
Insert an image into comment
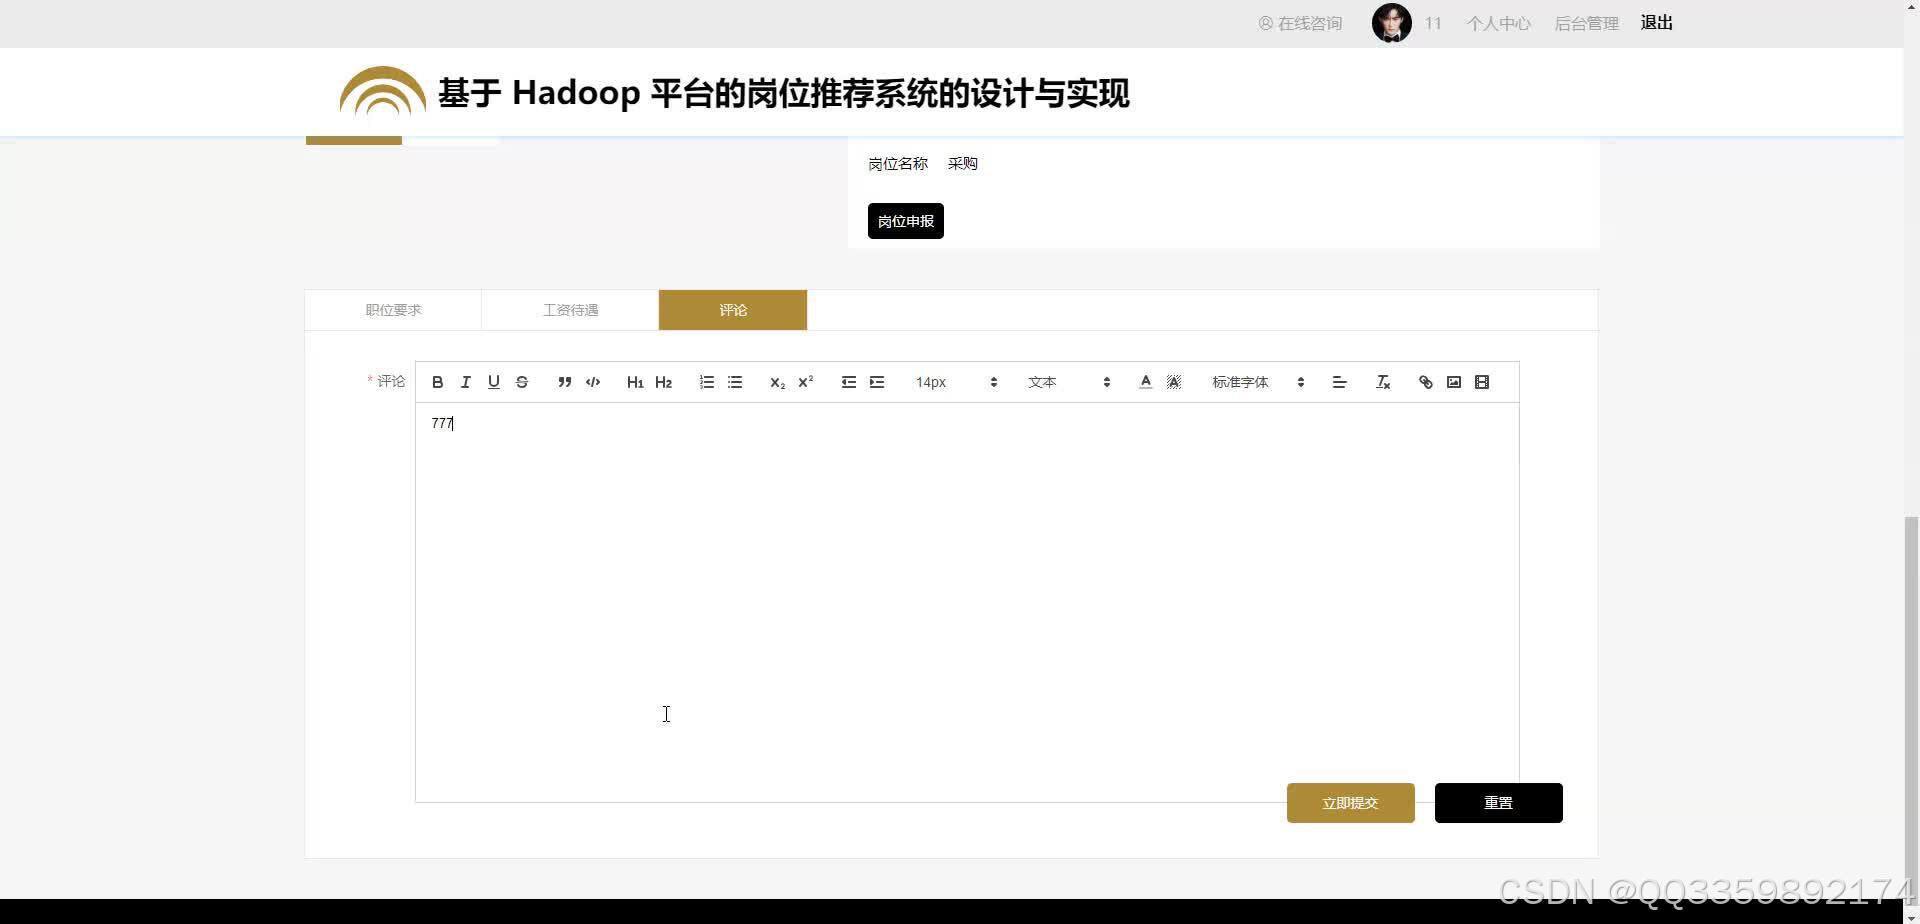click(x=1454, y=382)
